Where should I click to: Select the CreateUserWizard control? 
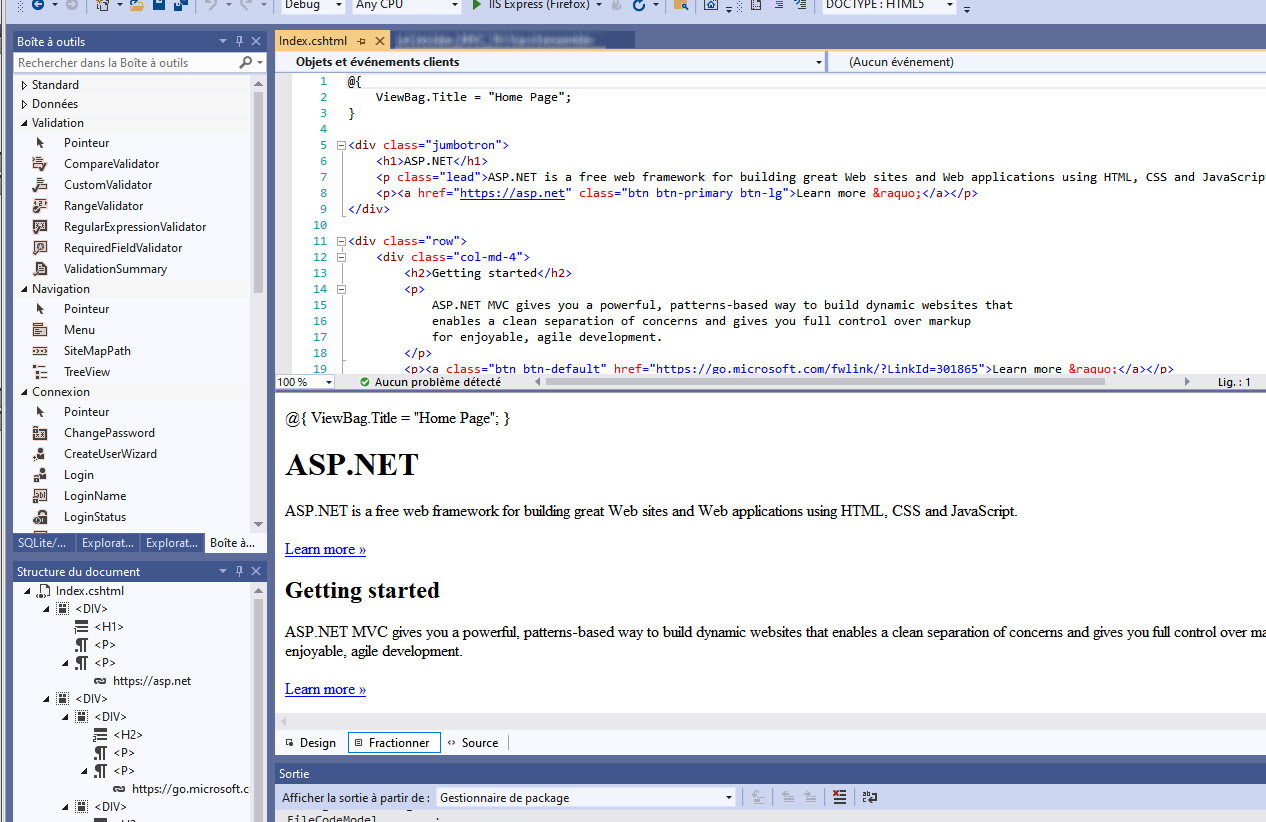pyautogui.click(x=110, y=454)
